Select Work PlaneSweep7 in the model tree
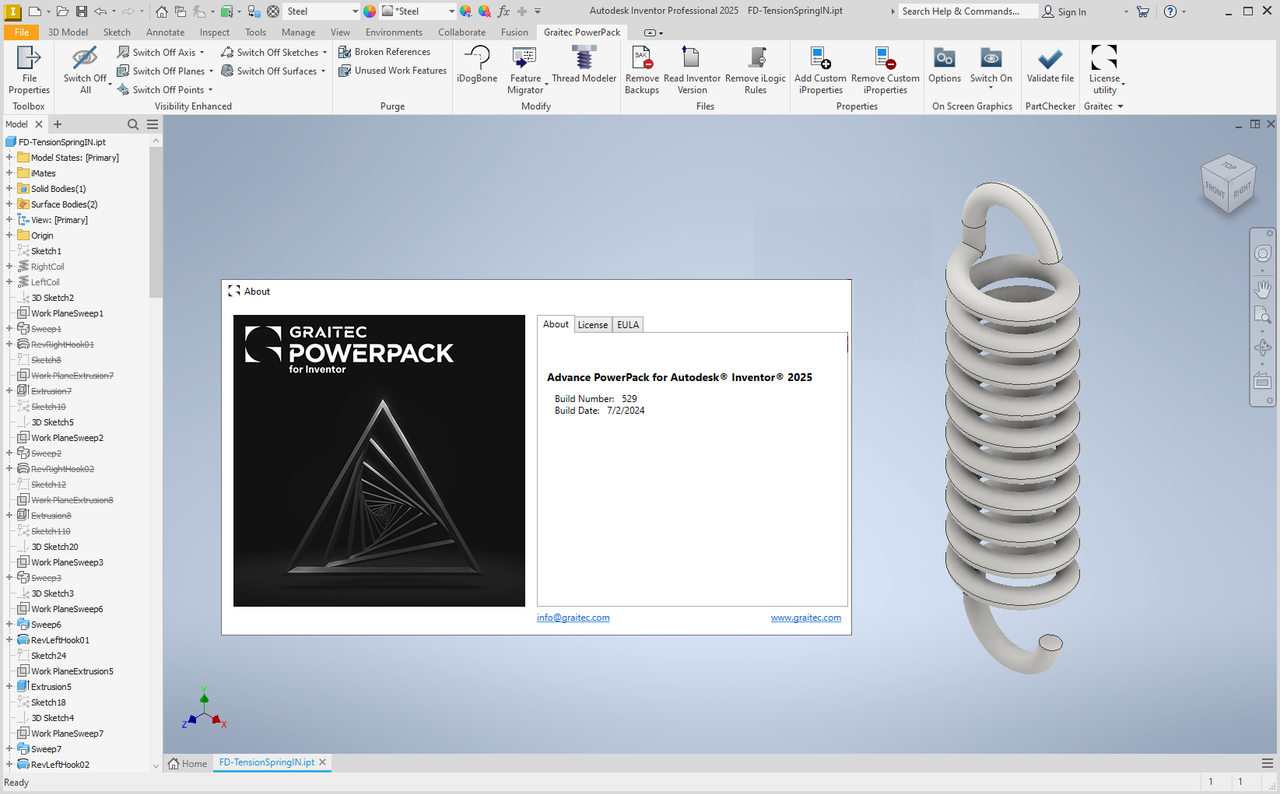1280x794 pixels. tap(67, 733)
